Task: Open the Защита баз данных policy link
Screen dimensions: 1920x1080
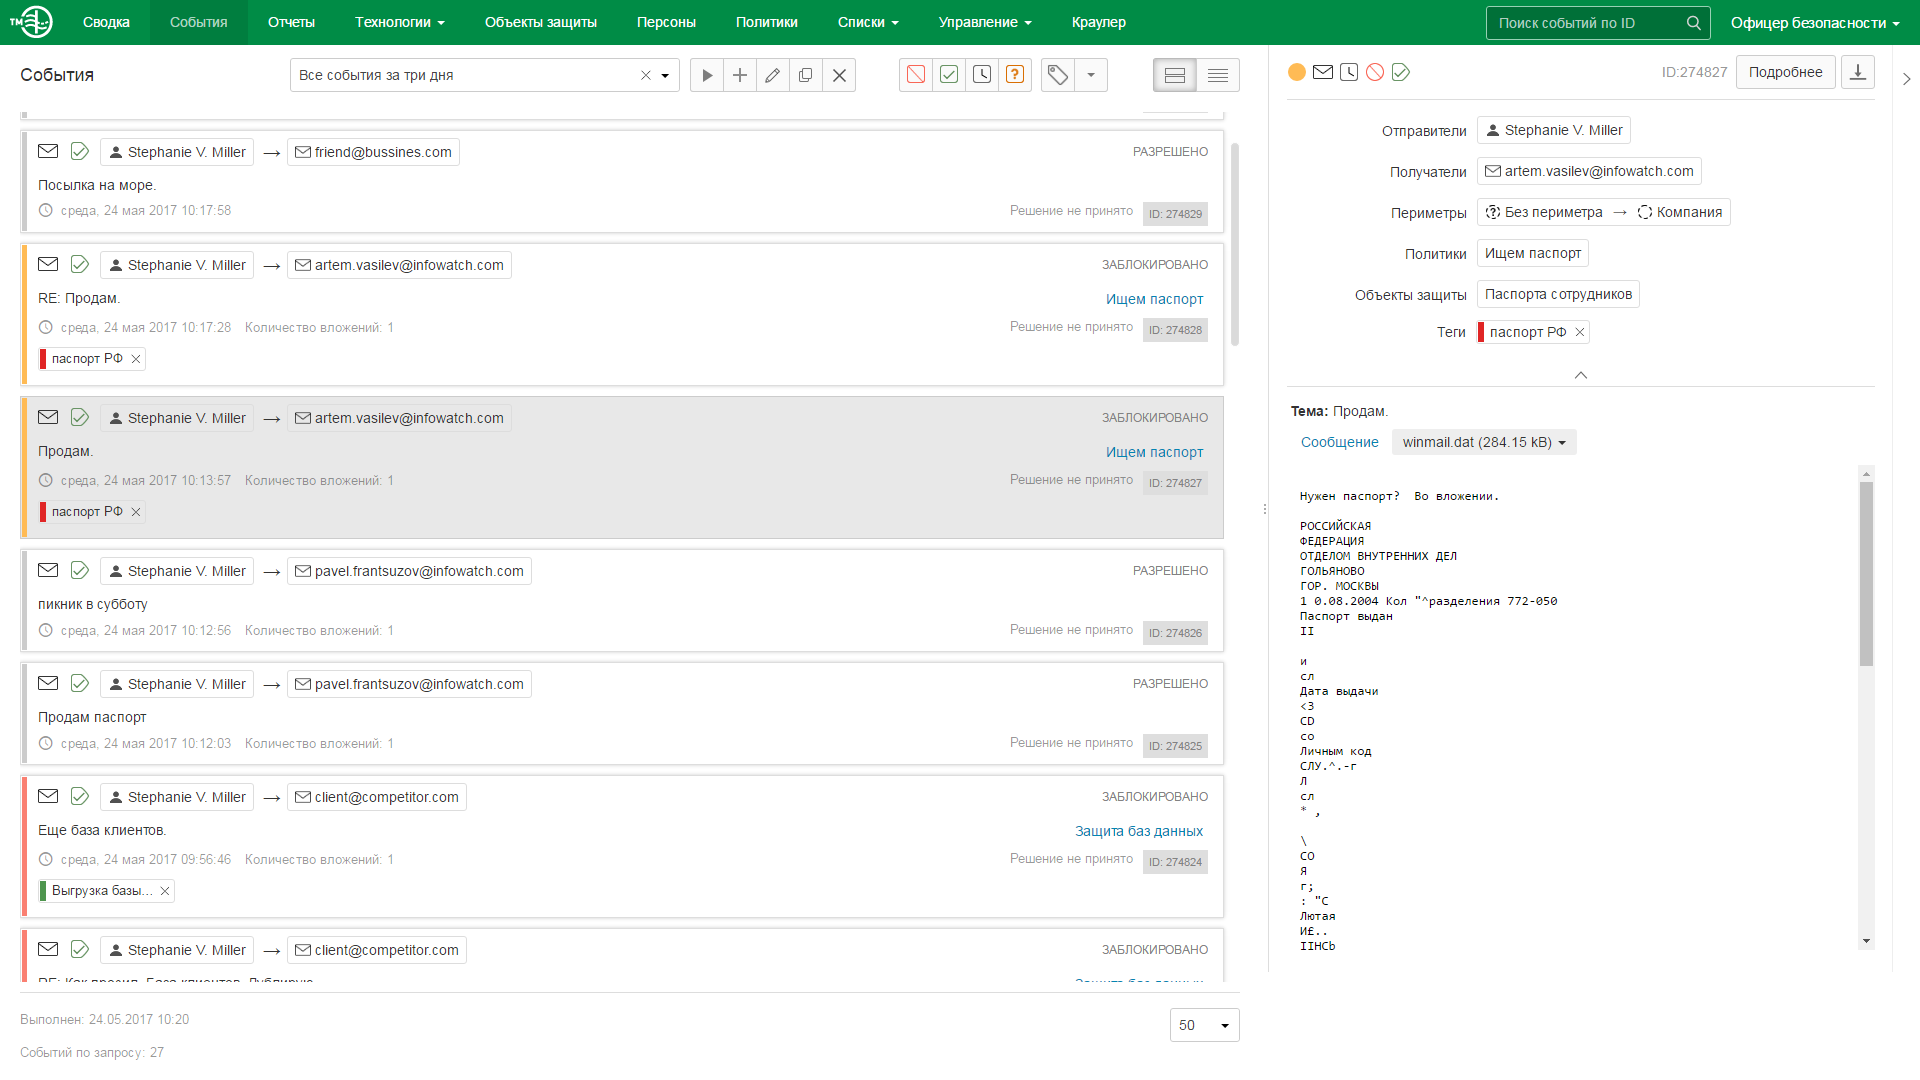Action: pyautogui.click(x=1138, y=831)
